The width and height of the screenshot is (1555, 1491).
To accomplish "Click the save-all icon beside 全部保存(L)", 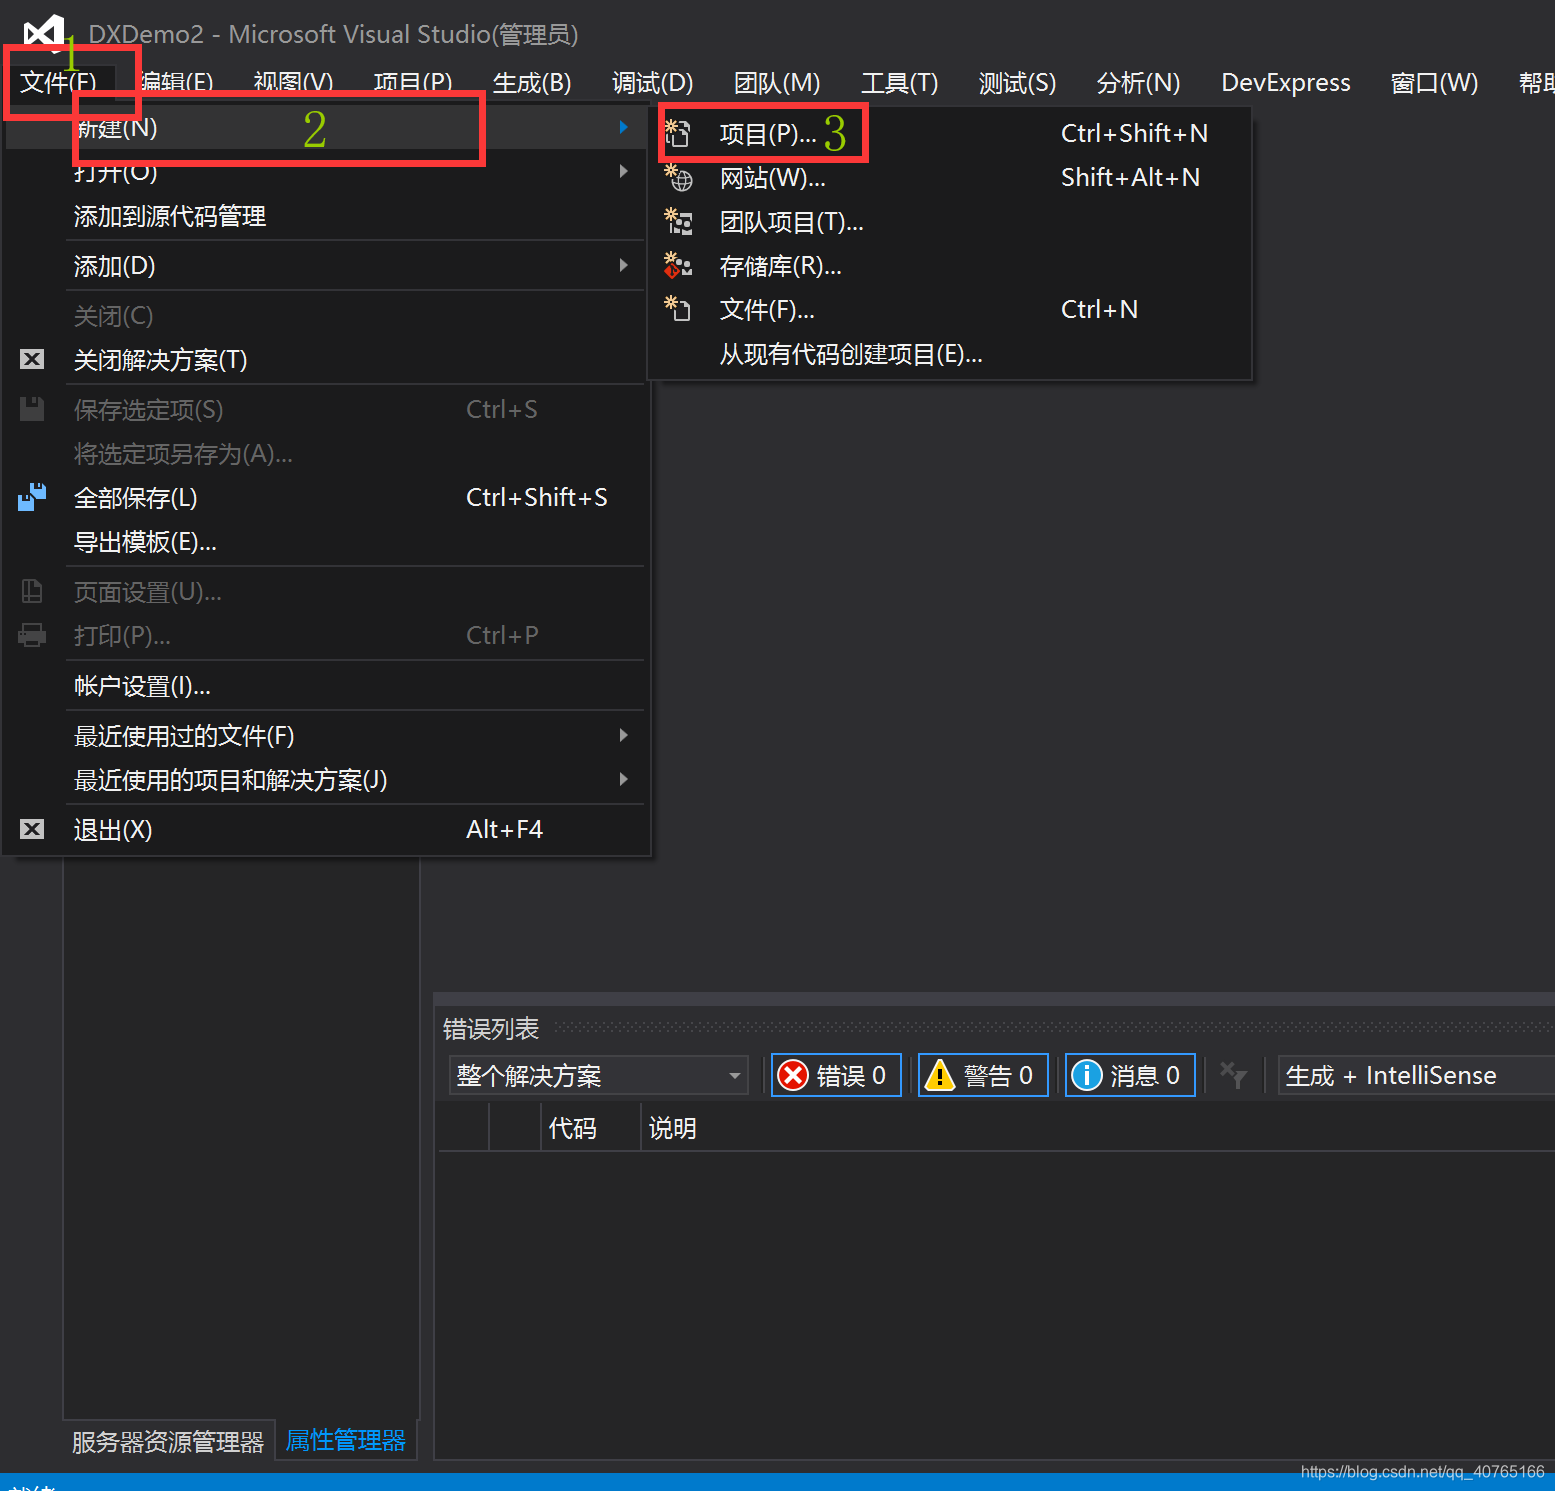I will click(x=32, y=497).
